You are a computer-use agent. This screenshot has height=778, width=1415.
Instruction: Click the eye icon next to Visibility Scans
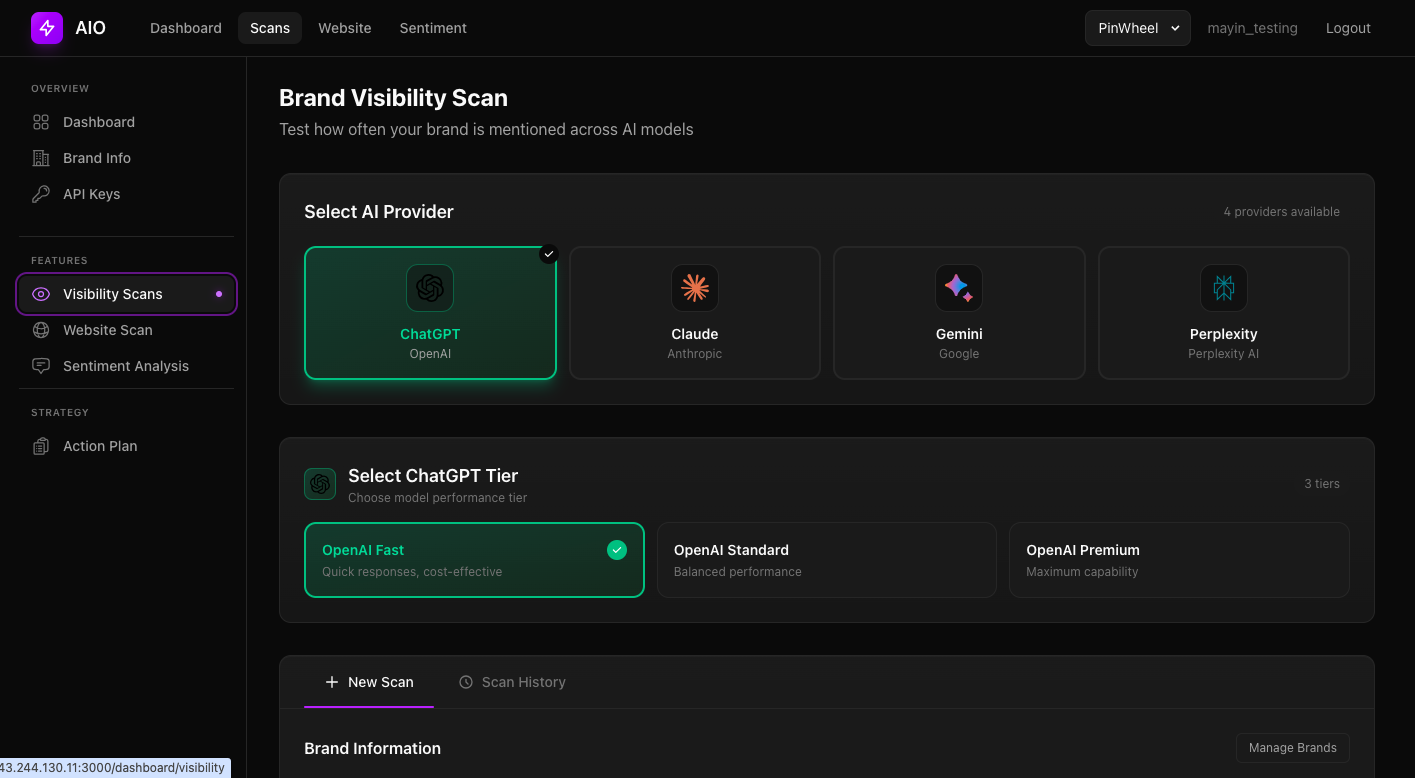40,293
